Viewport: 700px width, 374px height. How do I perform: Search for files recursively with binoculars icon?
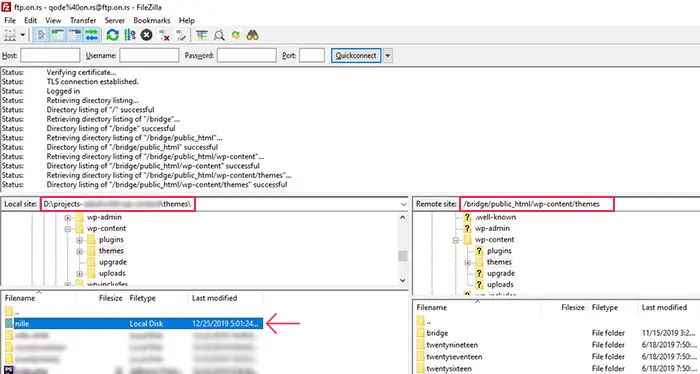pyautogui.click(x=253, y=35)
